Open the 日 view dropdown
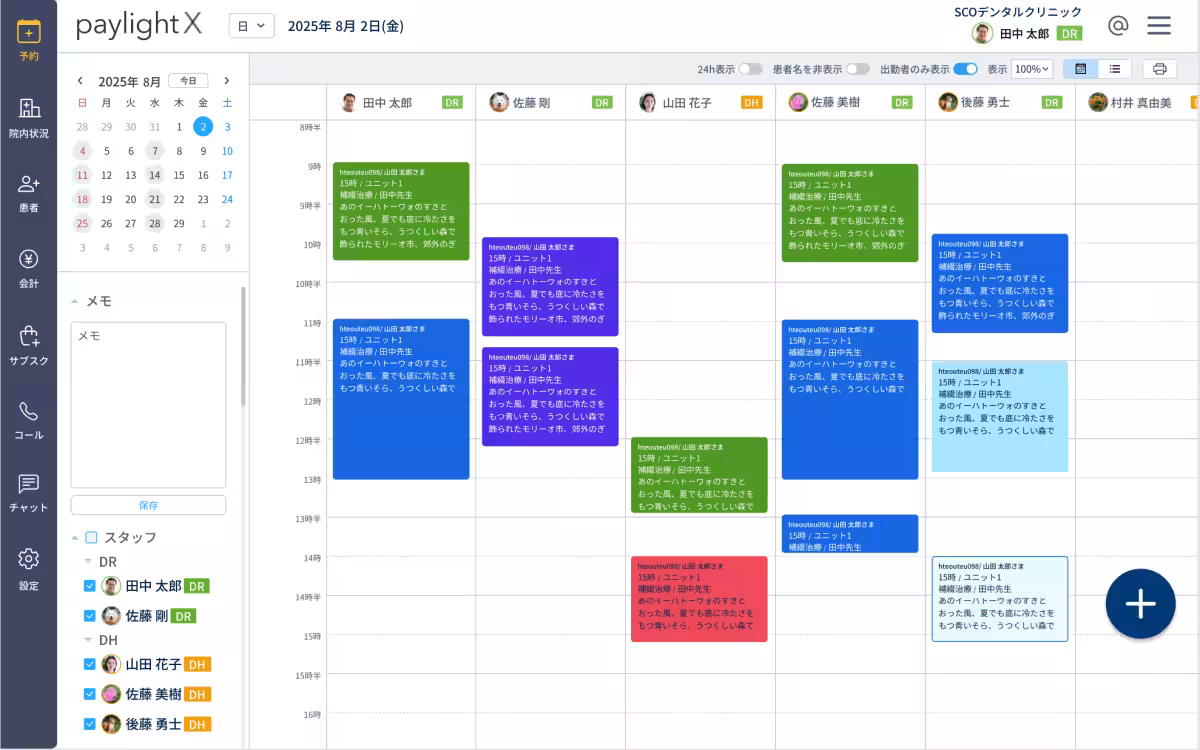This screenshot has height=750, width=1200. (x=251, y=26)
